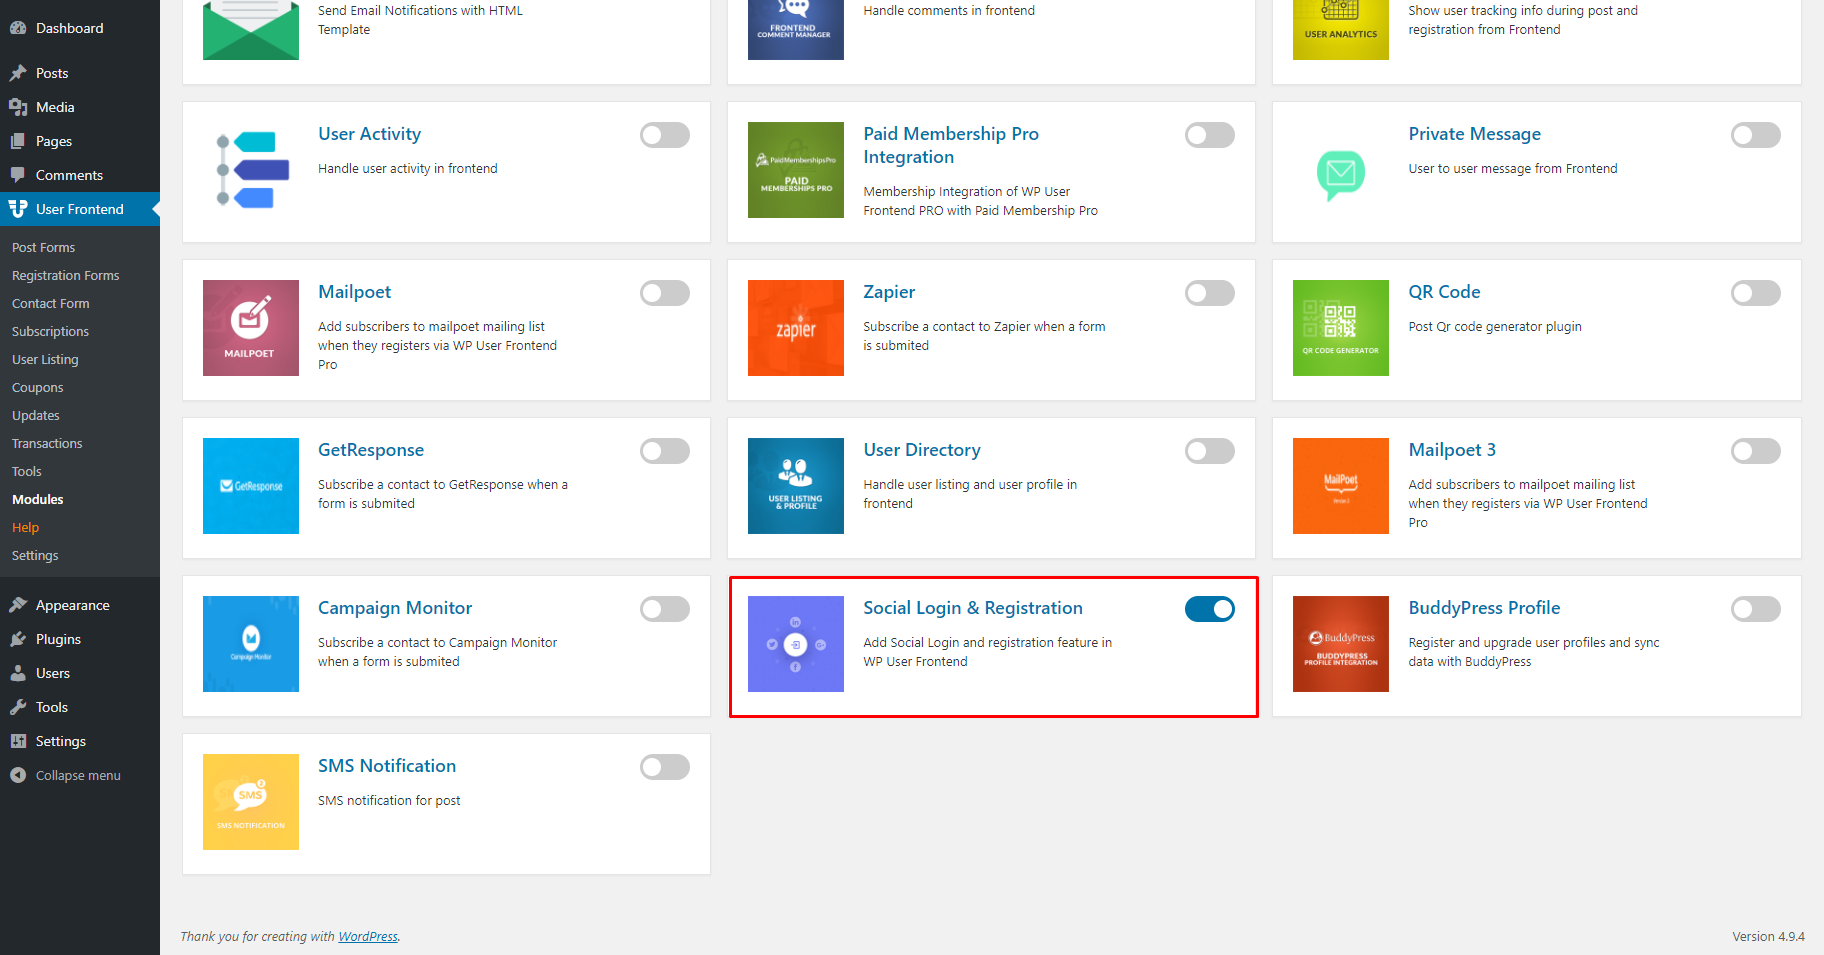The image size is (1824, 955).
Task: Click the QR Code generator icon
Action: (x=1341, y=328)
